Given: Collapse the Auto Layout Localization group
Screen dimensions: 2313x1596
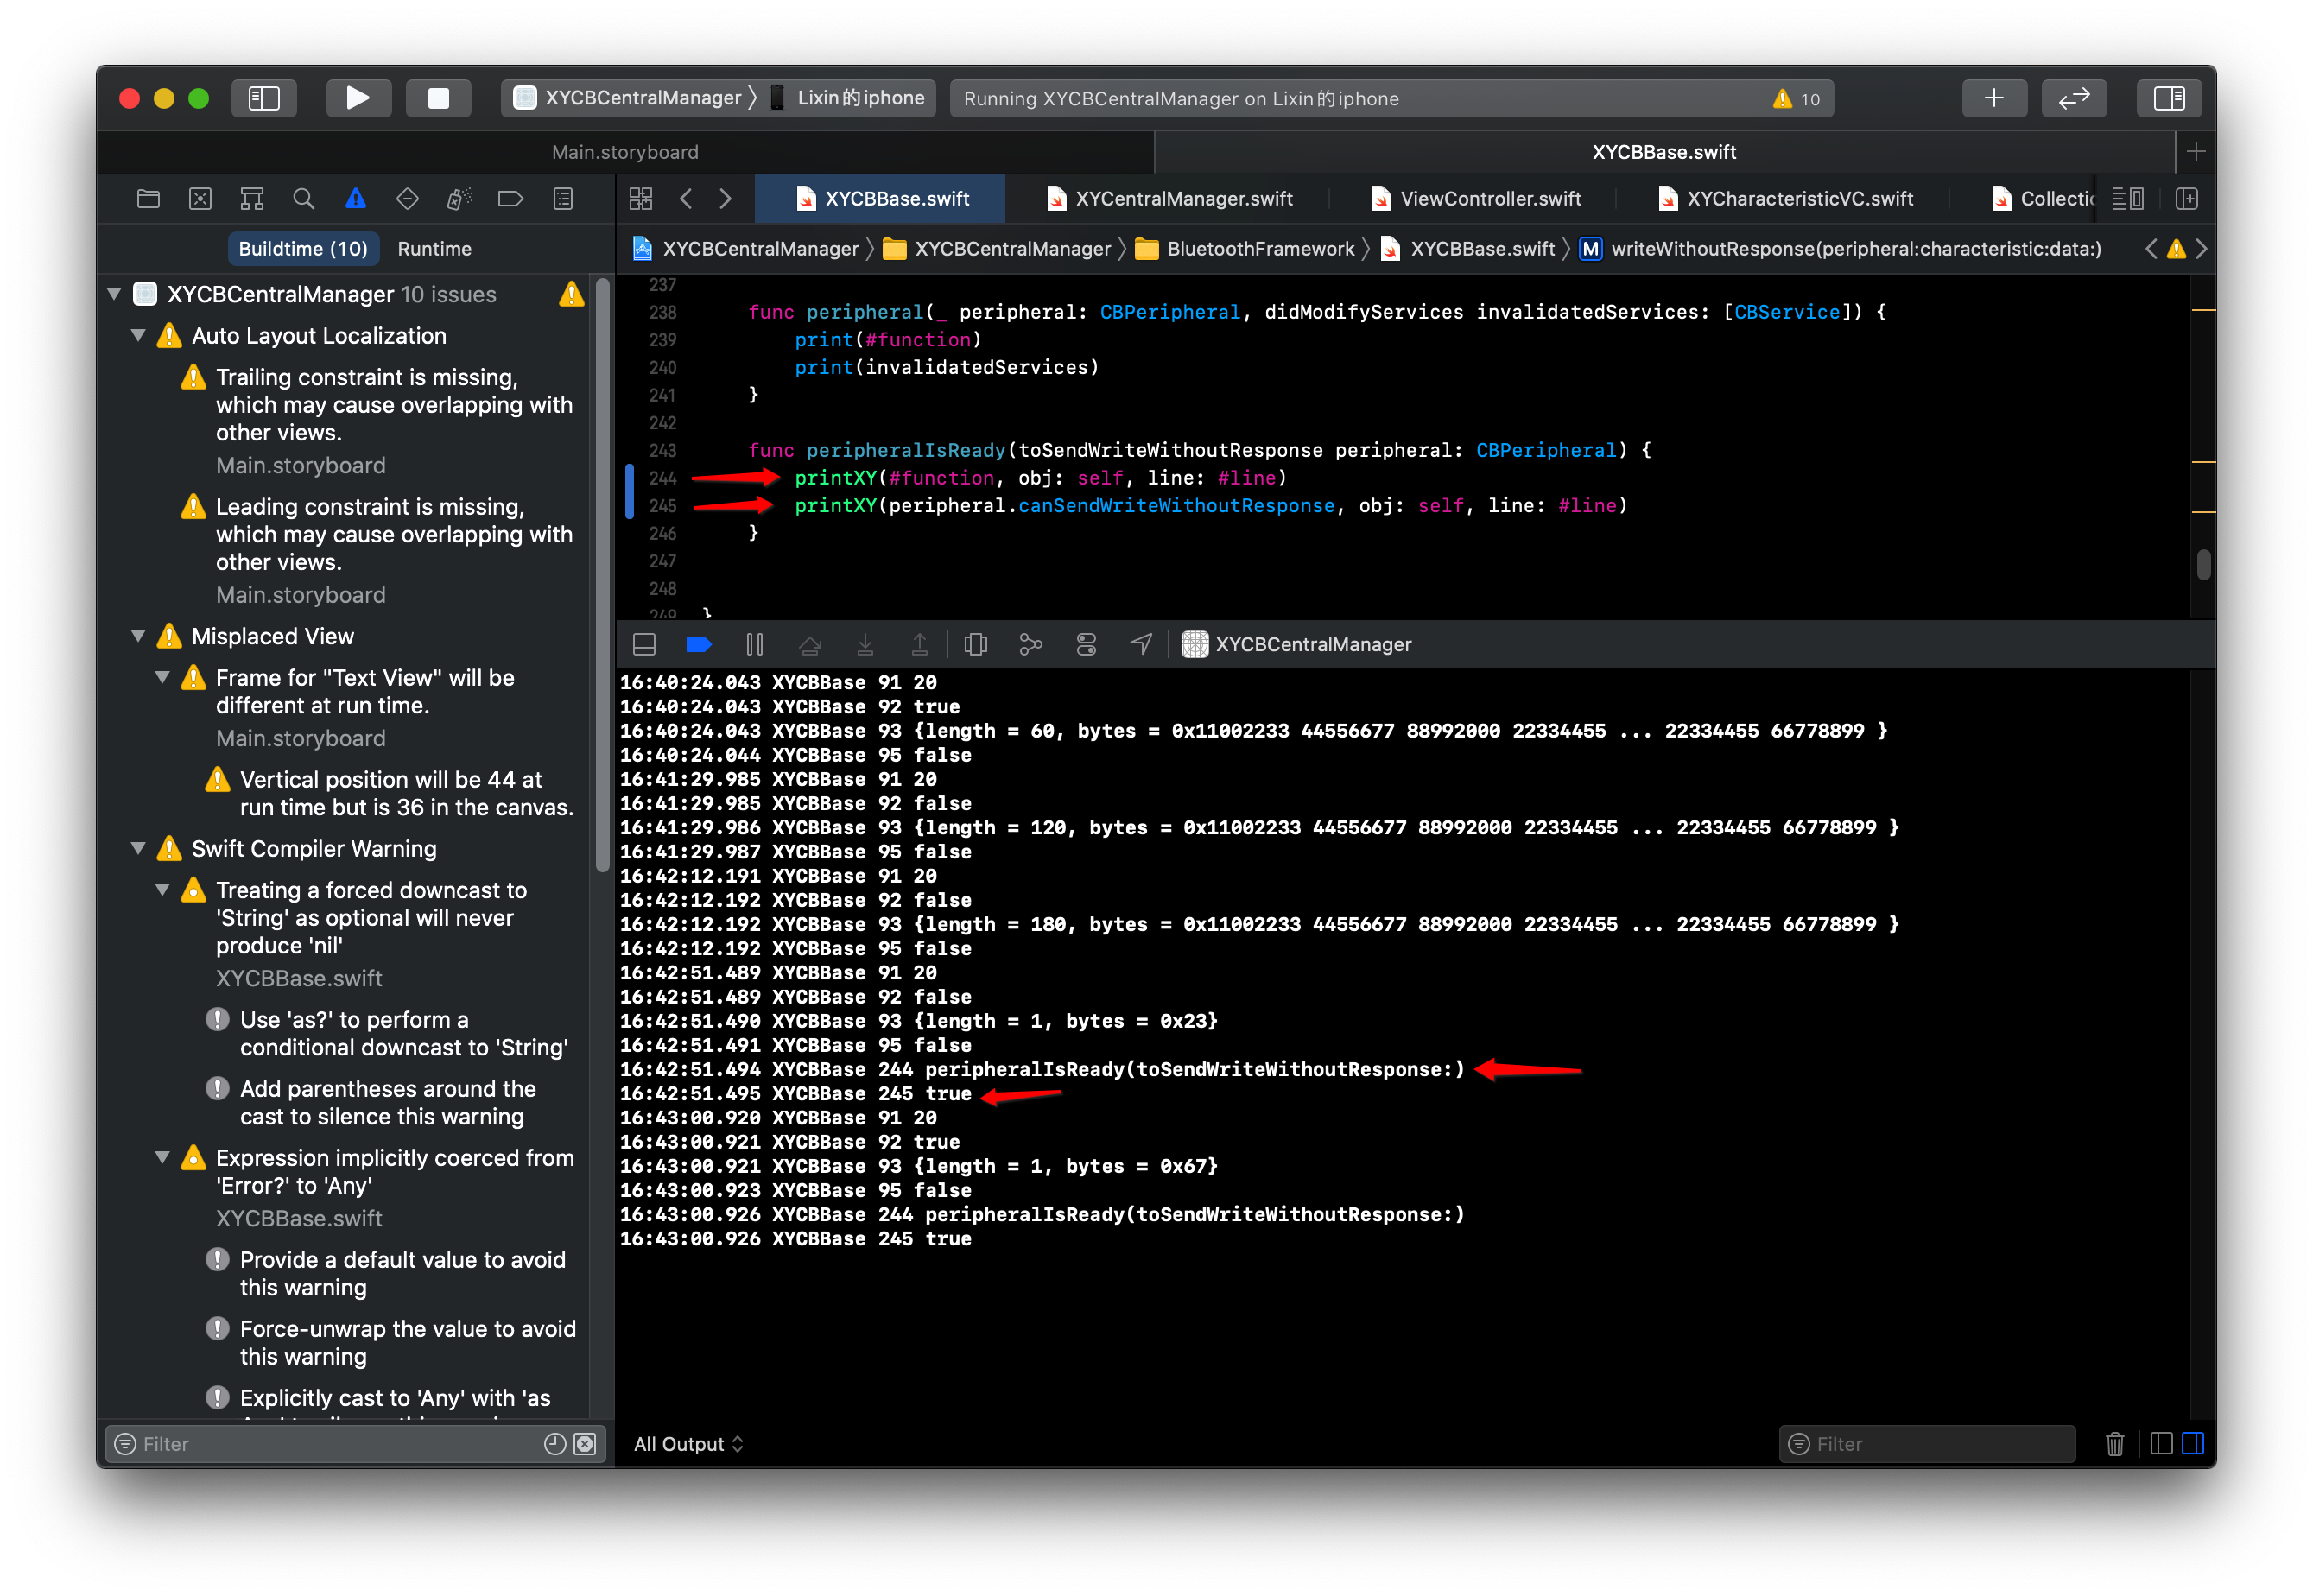Looking at the screenshot, I should pyautogui.click(x=139, y=336).
